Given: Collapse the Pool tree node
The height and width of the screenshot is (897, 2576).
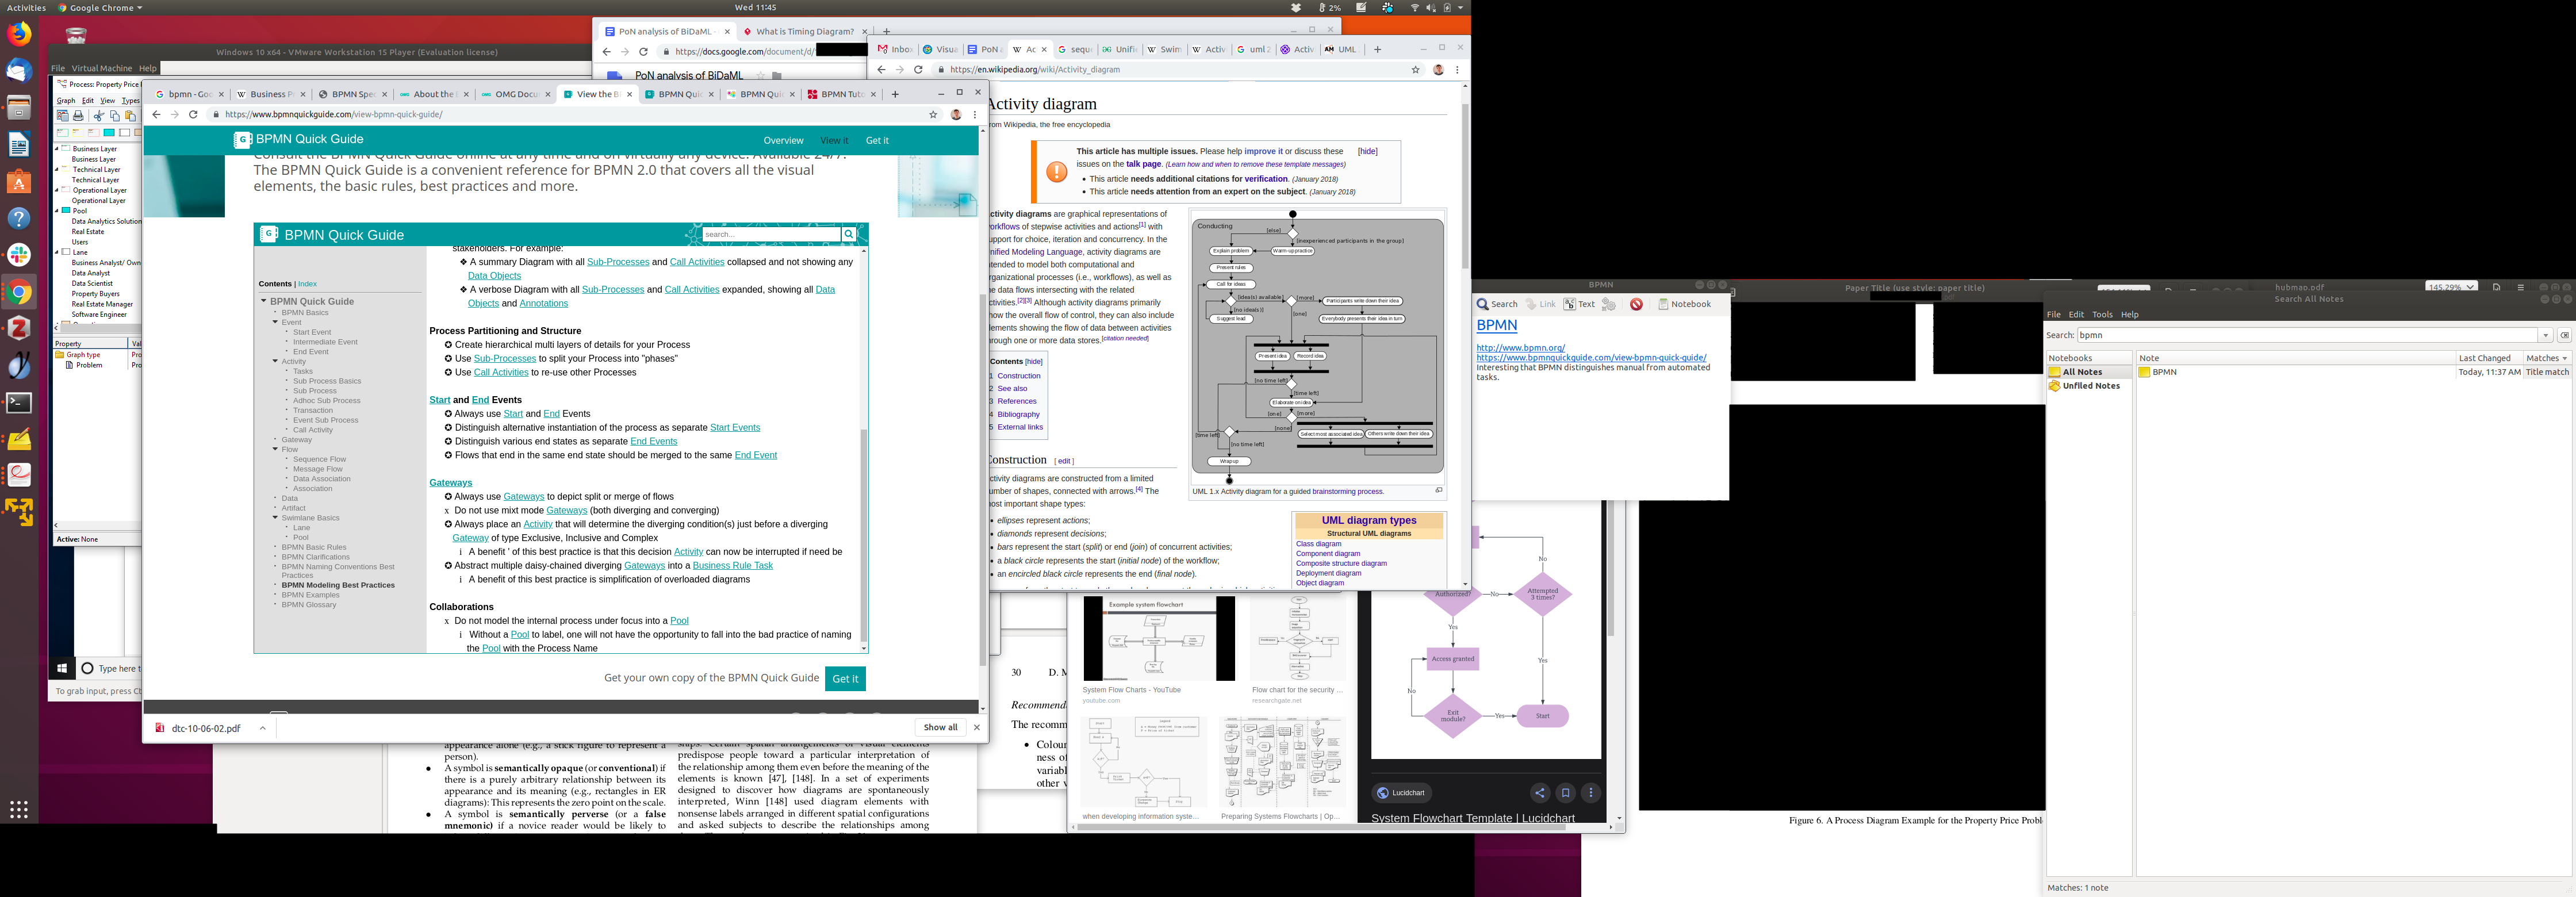Looking at the screenshot, I should click(56, 211).
